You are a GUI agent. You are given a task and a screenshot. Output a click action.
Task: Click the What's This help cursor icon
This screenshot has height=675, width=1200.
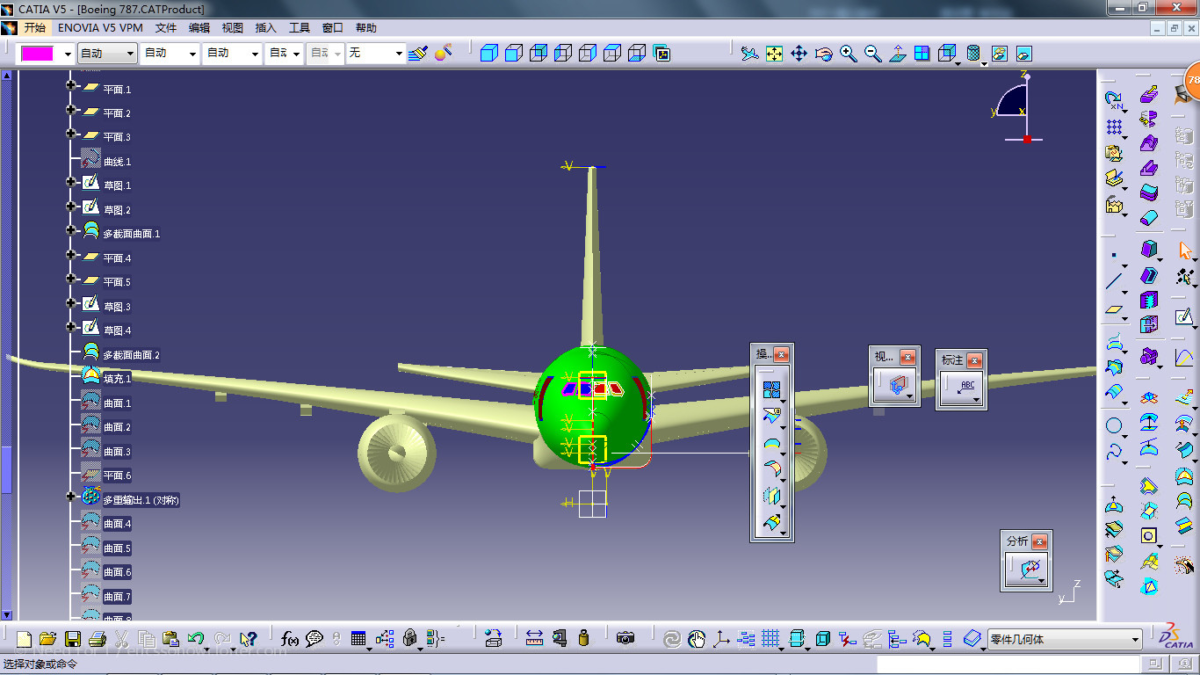tap(248, 638)
